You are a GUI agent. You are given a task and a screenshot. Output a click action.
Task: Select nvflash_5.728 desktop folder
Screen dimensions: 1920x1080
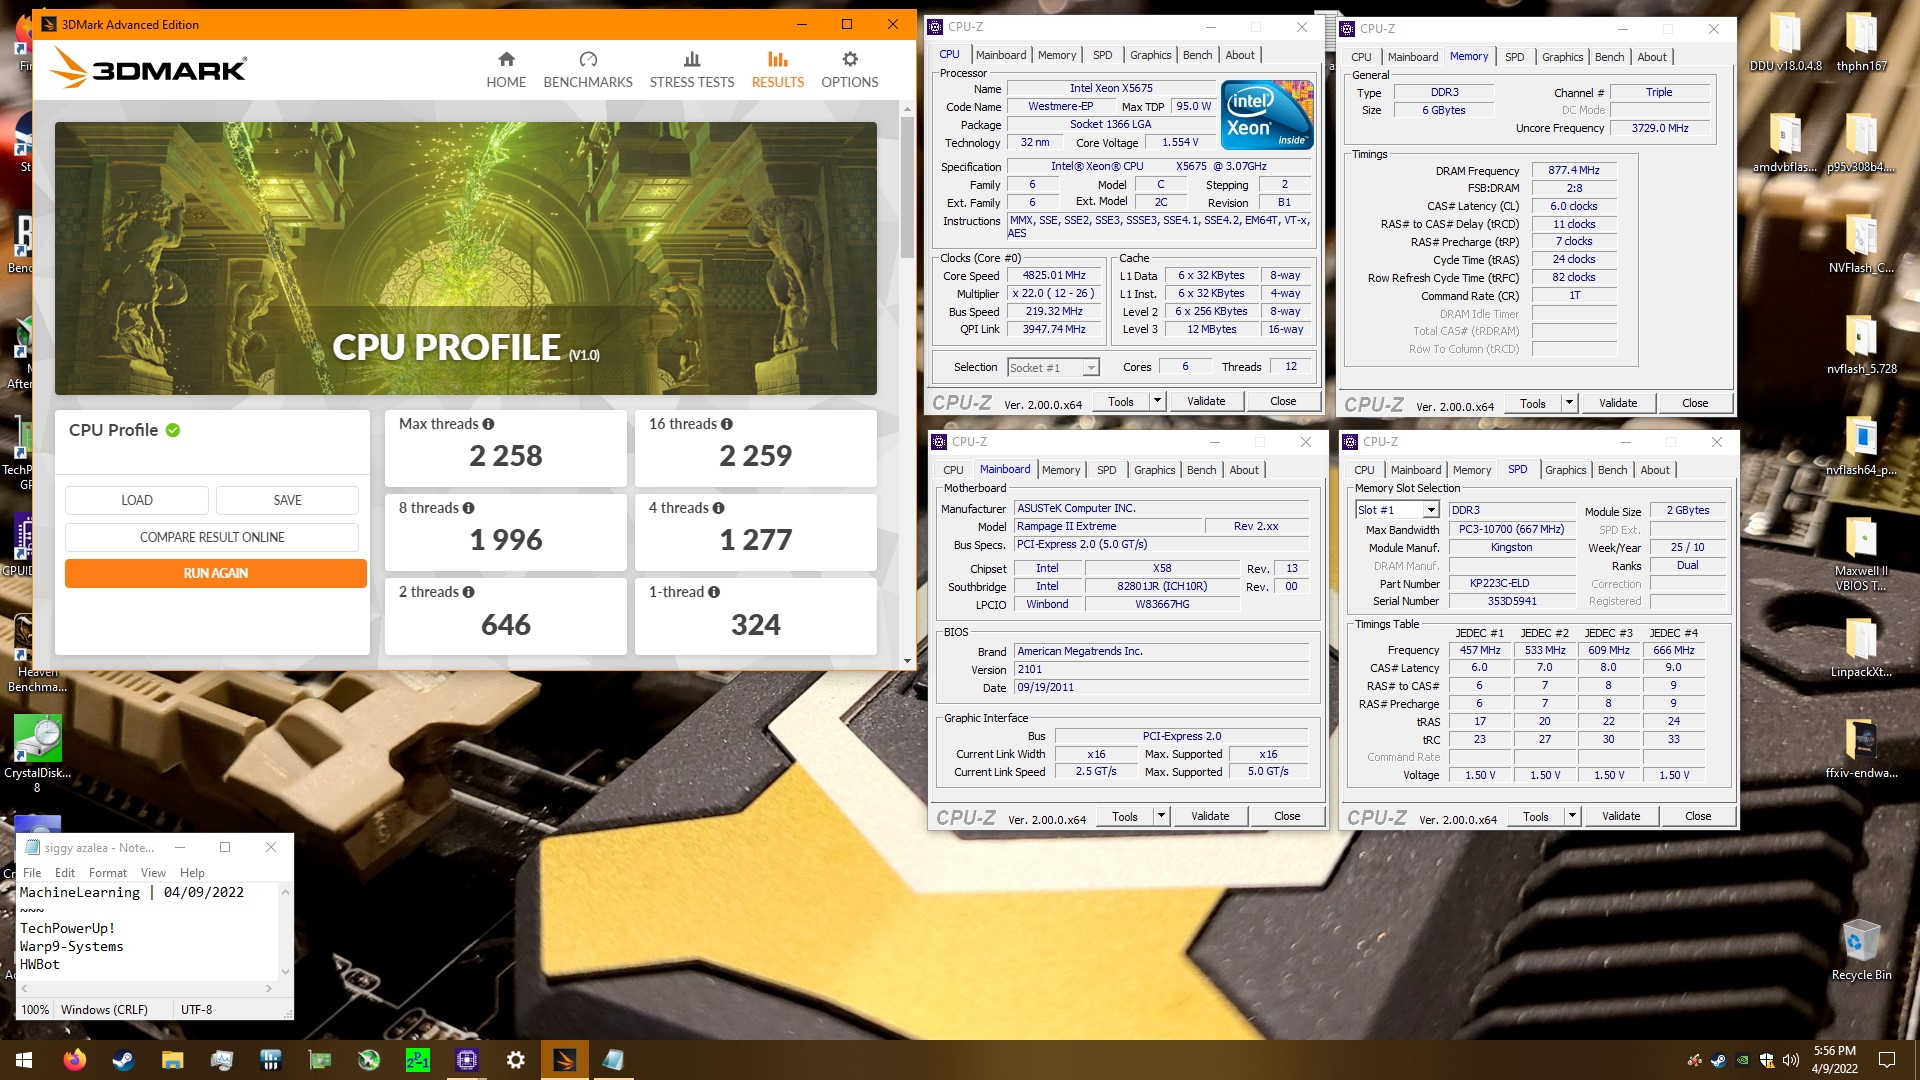pos(1861,344)
